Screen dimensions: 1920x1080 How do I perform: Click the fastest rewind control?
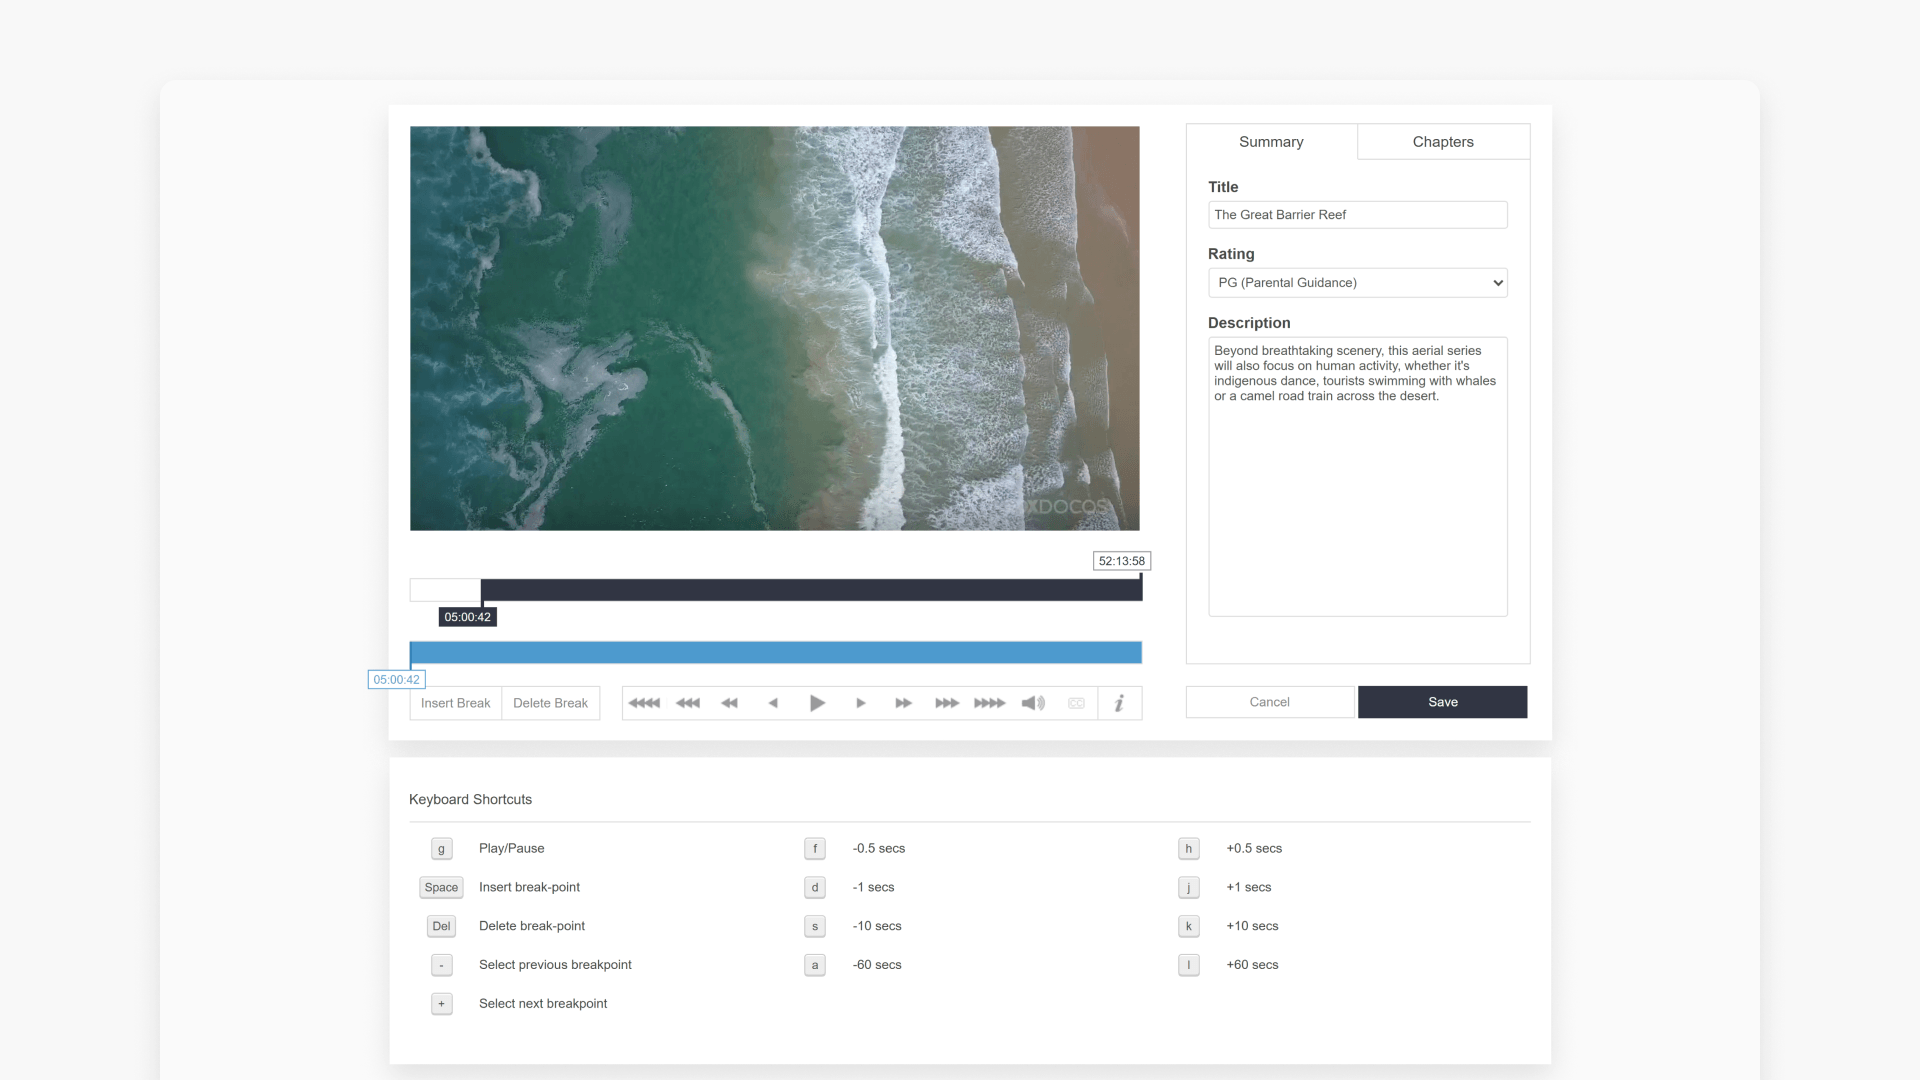(644, 703)
